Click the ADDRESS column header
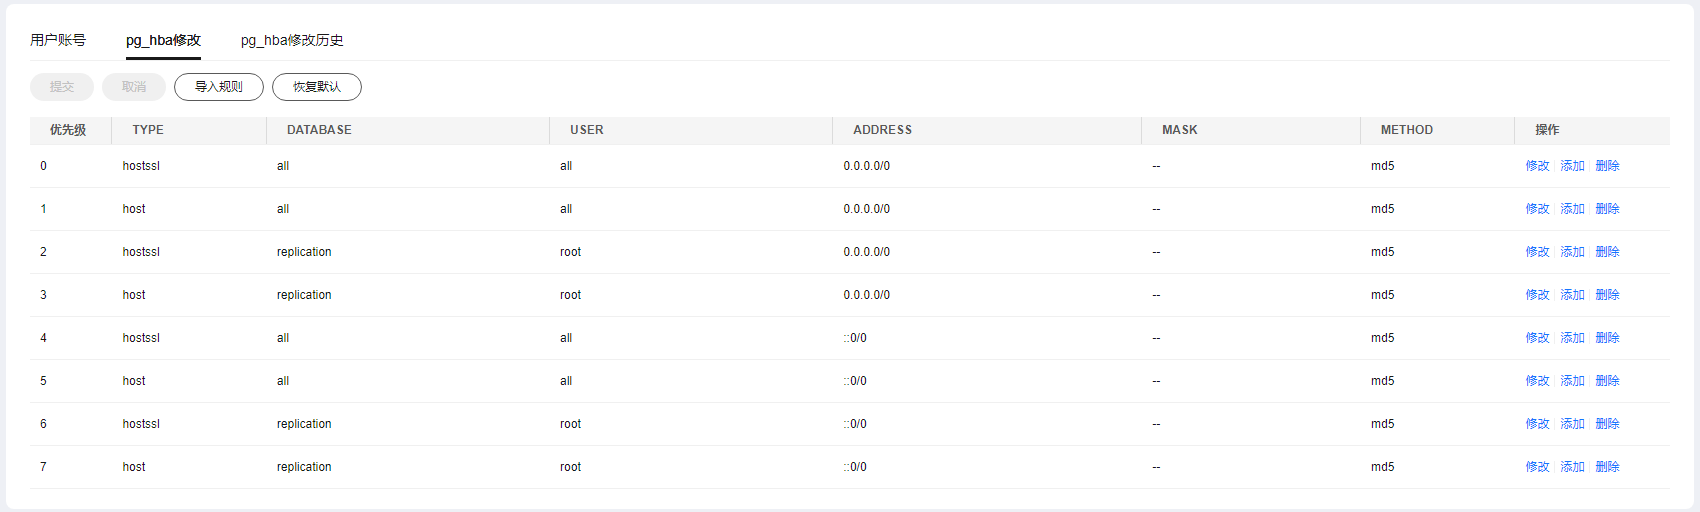Screen dimensions: 1700x512 (882, 130)
